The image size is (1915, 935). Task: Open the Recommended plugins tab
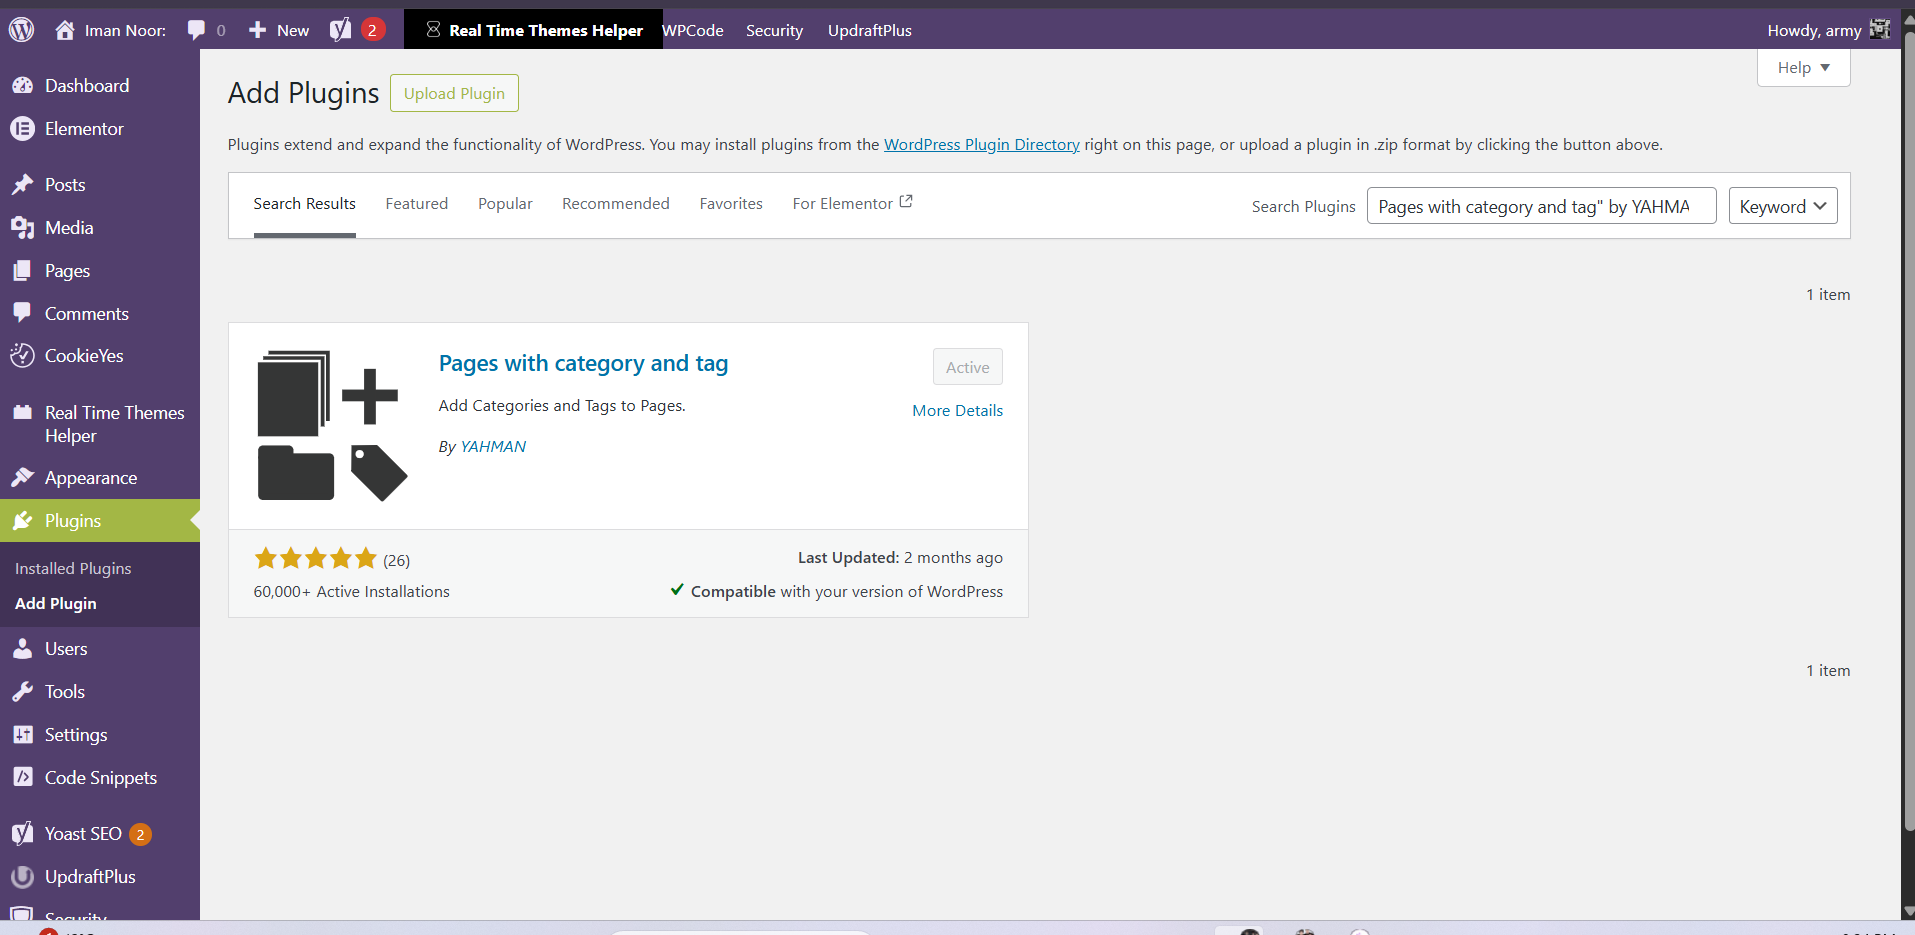click(616, 204)
